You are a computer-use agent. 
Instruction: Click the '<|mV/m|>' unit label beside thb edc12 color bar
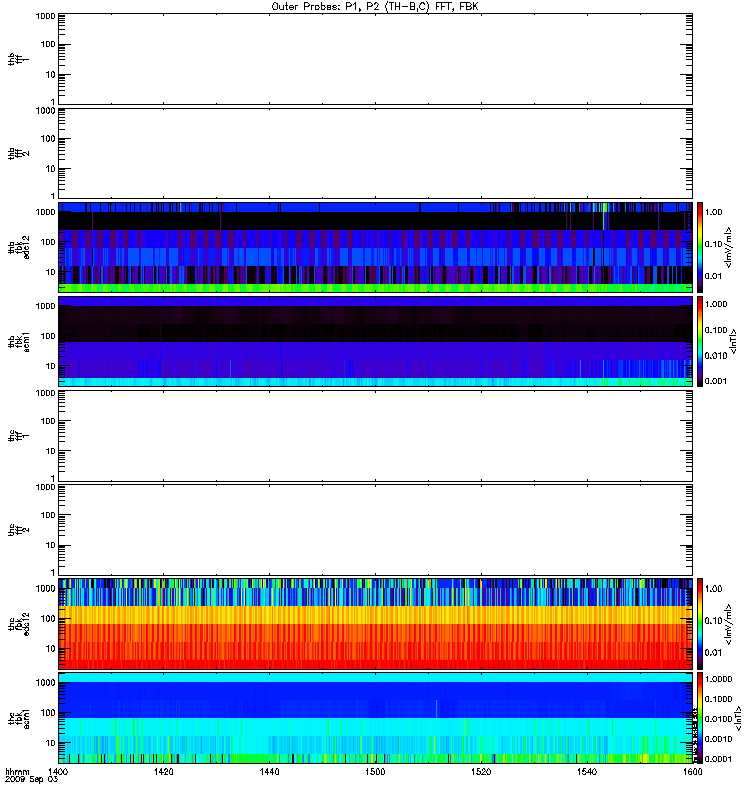[729, 247]
